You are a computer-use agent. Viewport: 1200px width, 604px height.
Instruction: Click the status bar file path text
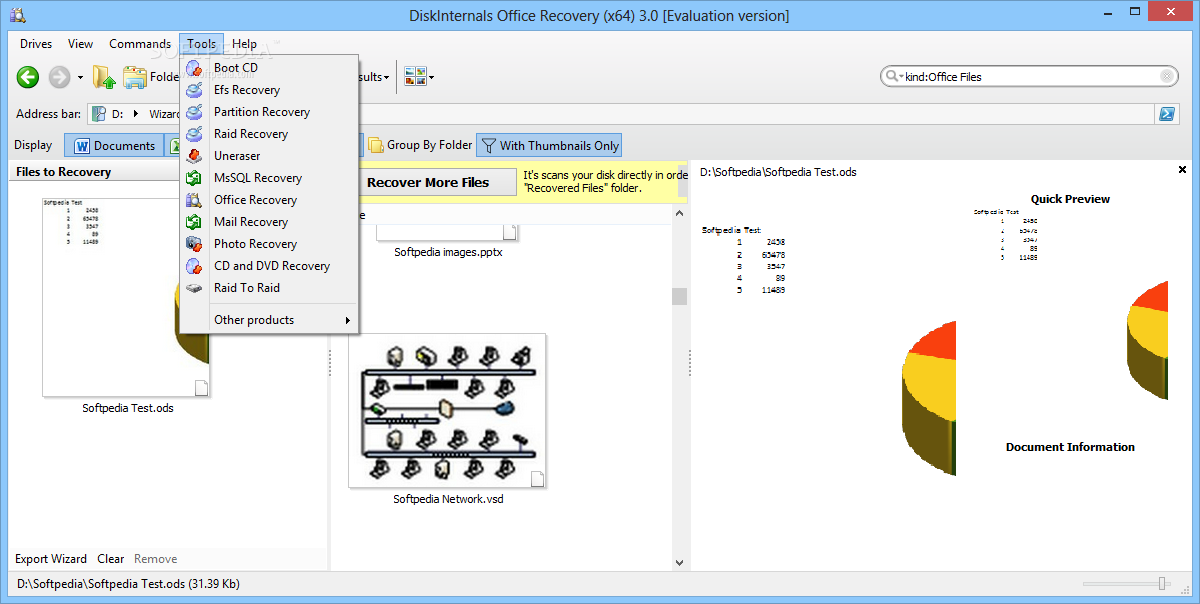coord(129,583)
